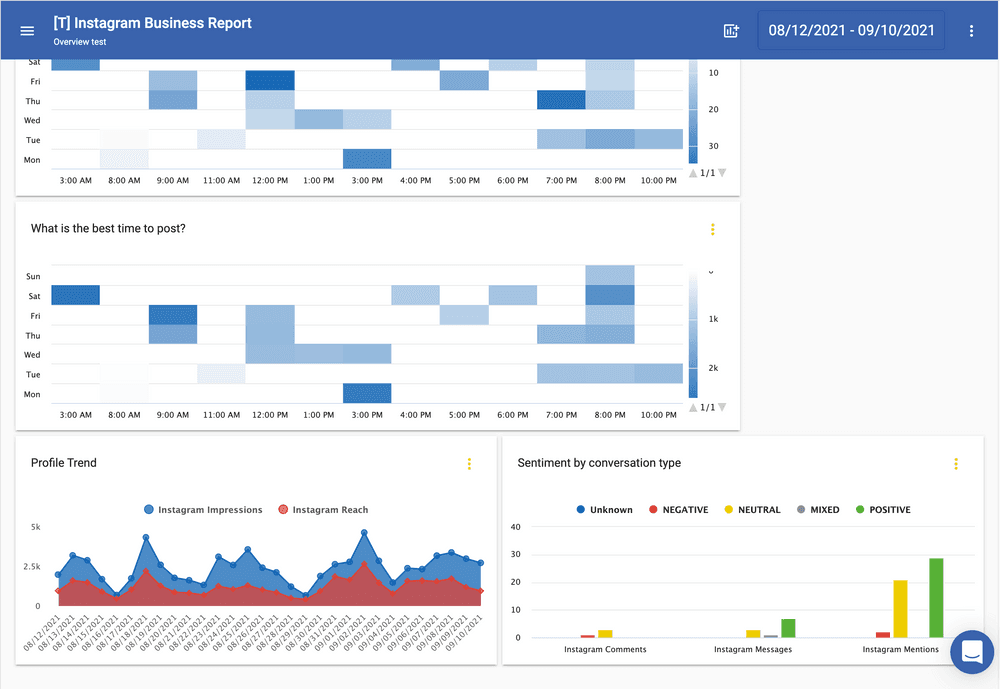Screen dimensions: 1000x689
Task: Open Sentiment by conversation type options menu
Action: pyautogui.click(x=955, y=464)
